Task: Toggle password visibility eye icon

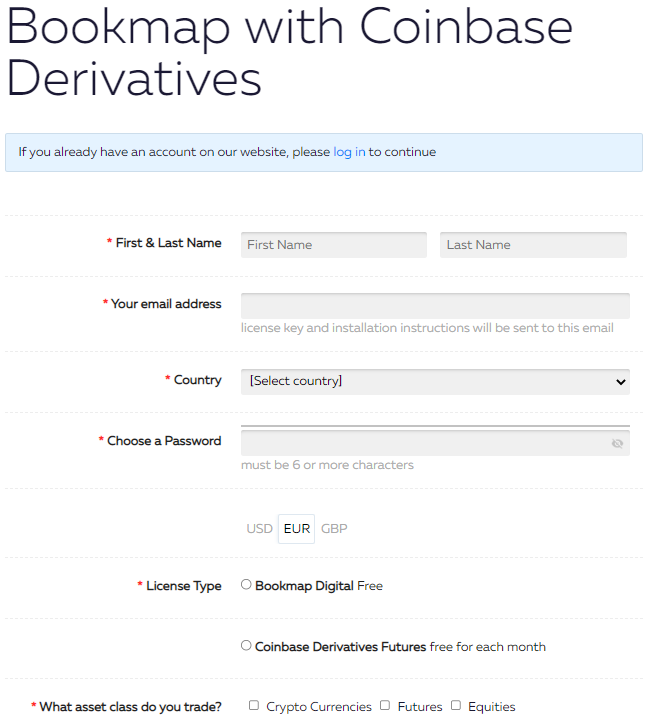Action: click(x=617, y=443)
